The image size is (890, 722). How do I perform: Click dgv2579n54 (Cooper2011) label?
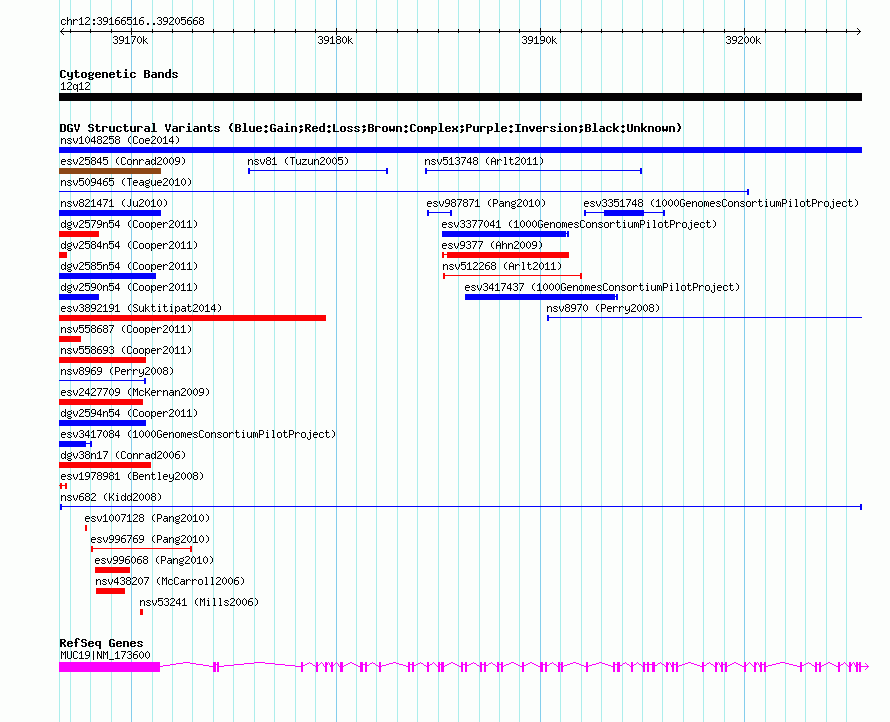(129, 224)
